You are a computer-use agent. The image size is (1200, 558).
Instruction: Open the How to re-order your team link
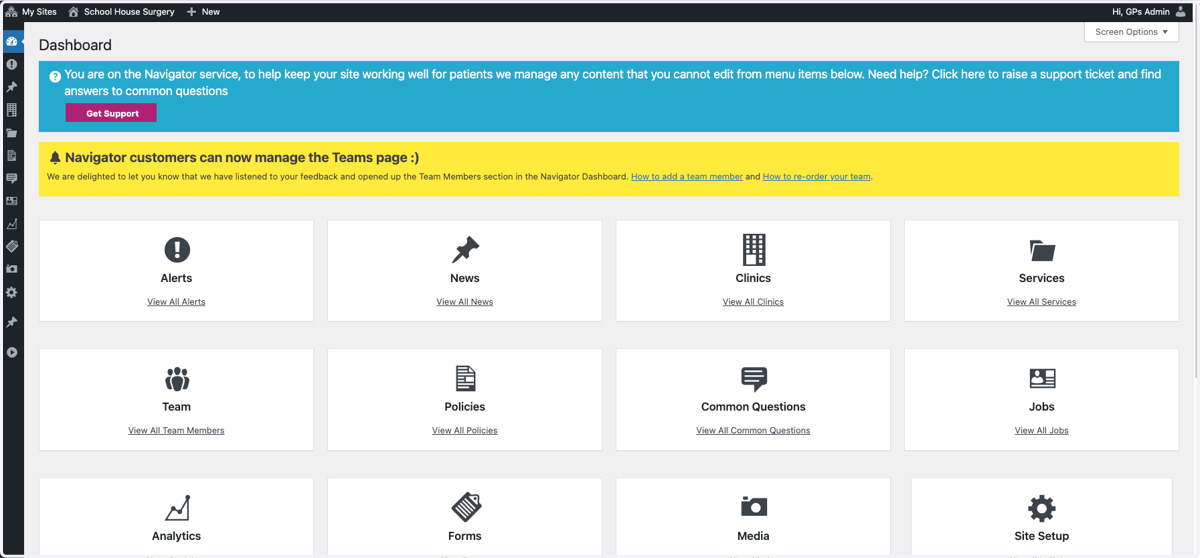816,177
